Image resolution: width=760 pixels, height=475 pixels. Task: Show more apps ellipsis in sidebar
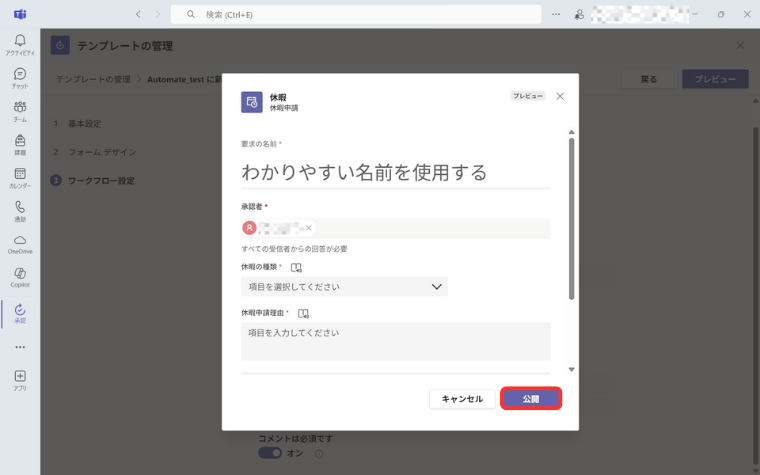pos(20,347)
